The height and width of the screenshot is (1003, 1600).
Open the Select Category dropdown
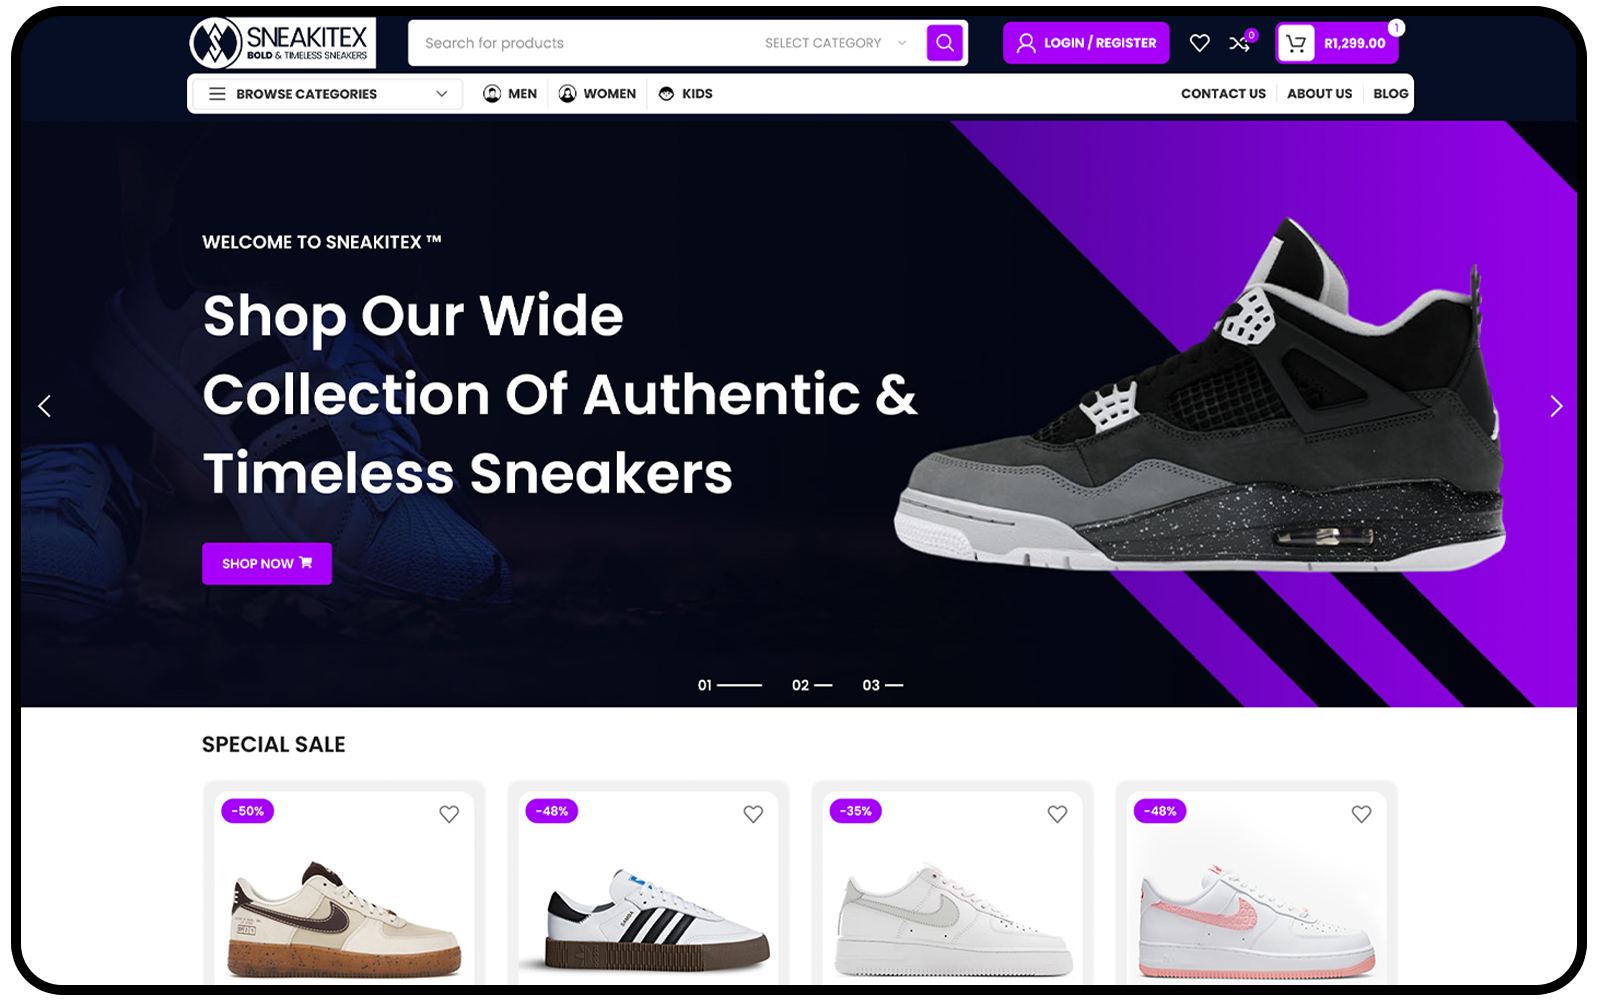835,43
